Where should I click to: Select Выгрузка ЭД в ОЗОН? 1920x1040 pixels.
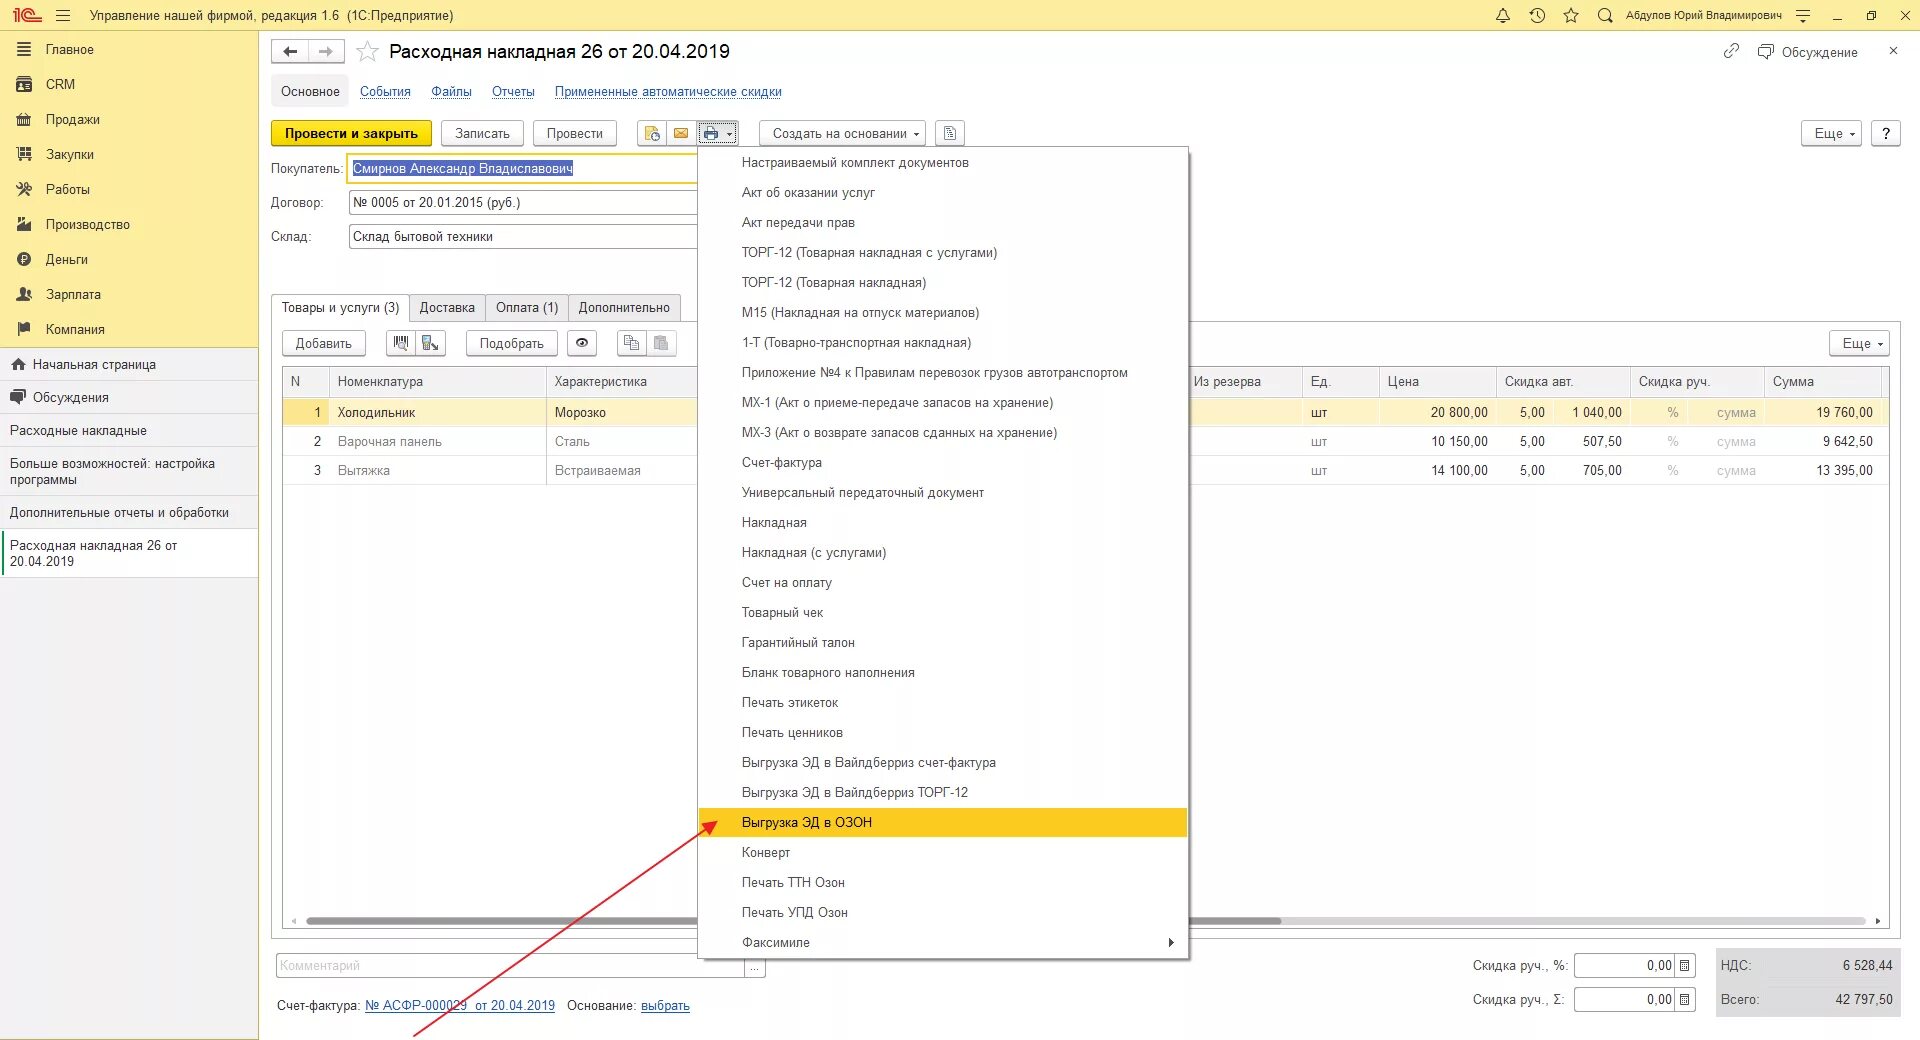943,822
